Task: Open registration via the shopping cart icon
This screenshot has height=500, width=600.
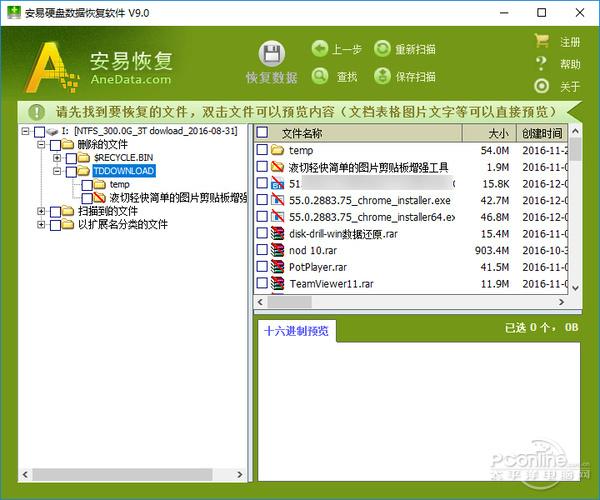Action: (541, 41)
